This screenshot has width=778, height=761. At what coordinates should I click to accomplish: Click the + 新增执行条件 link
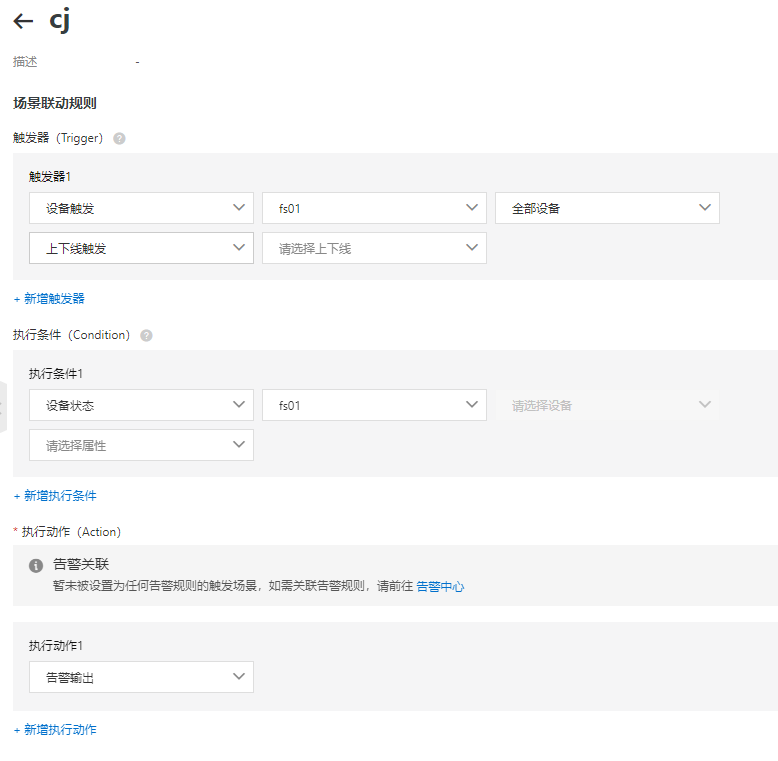[55, 496]
